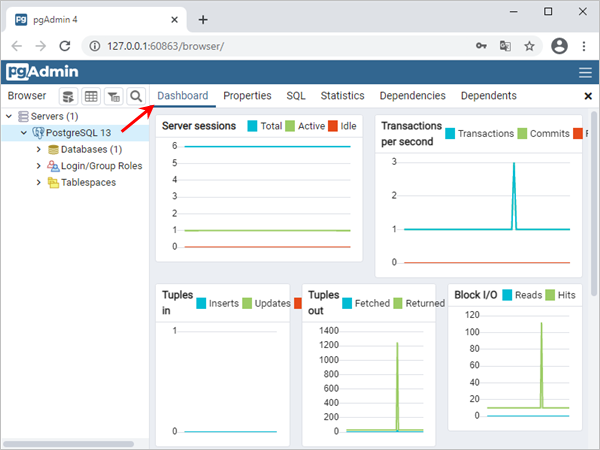Collapse the Servers tree node
Viewport: 600px width, 450px height.
(x=9, y=117)
